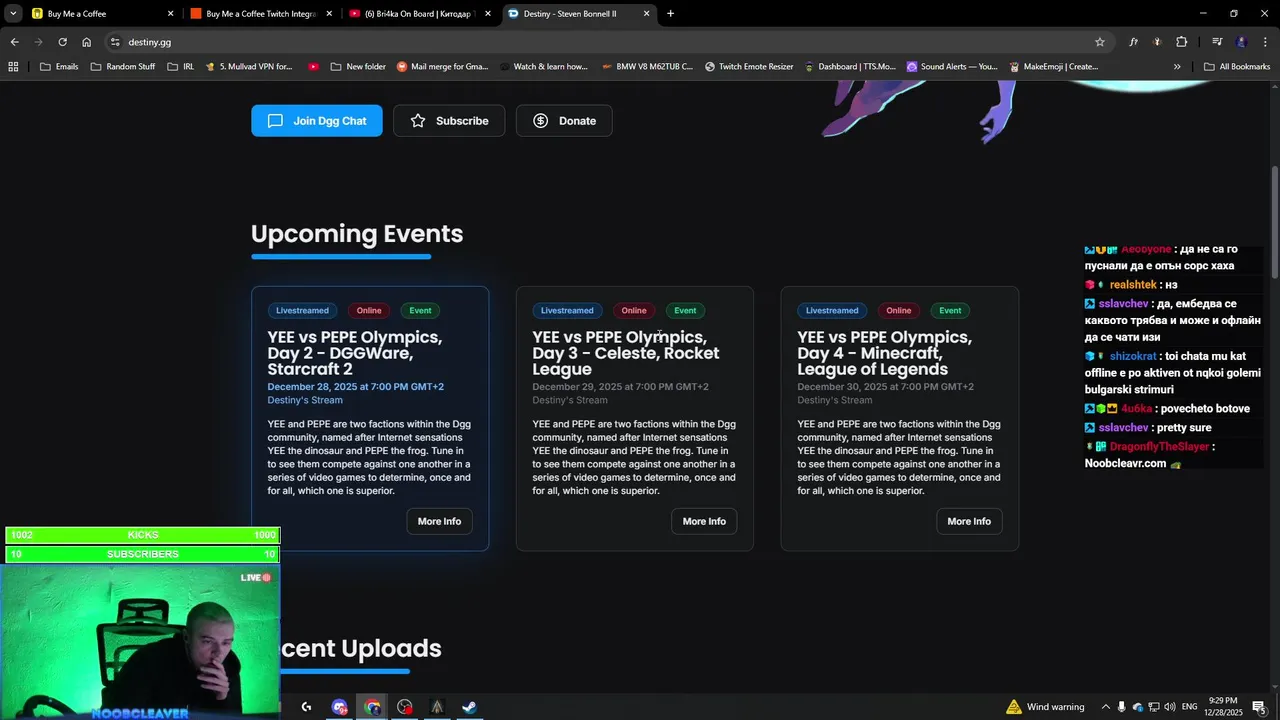Open the Donate button
The width and height of the screenshot is (1280, 720).
point(564,121)
